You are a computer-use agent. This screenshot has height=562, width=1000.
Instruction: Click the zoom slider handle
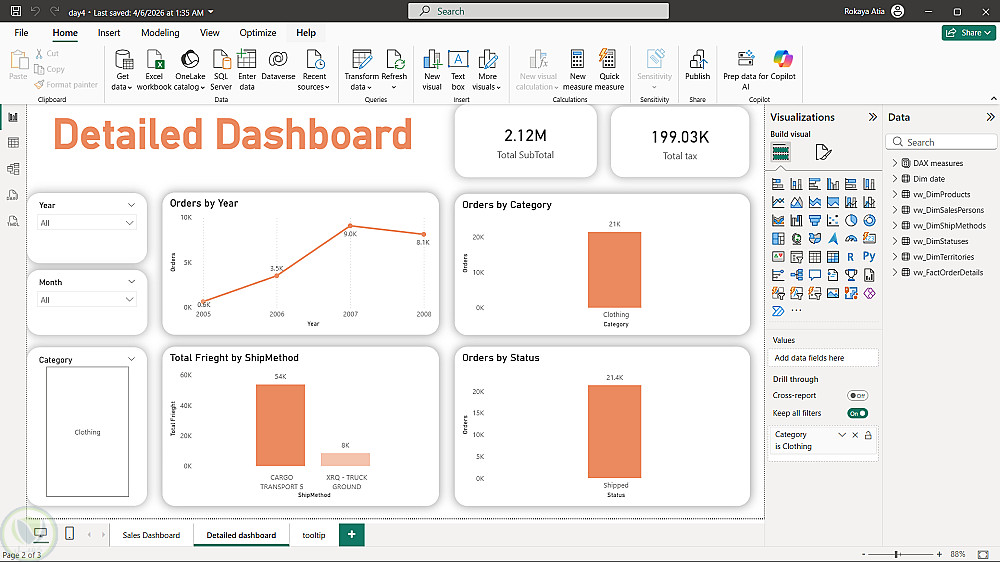[897, 554]
